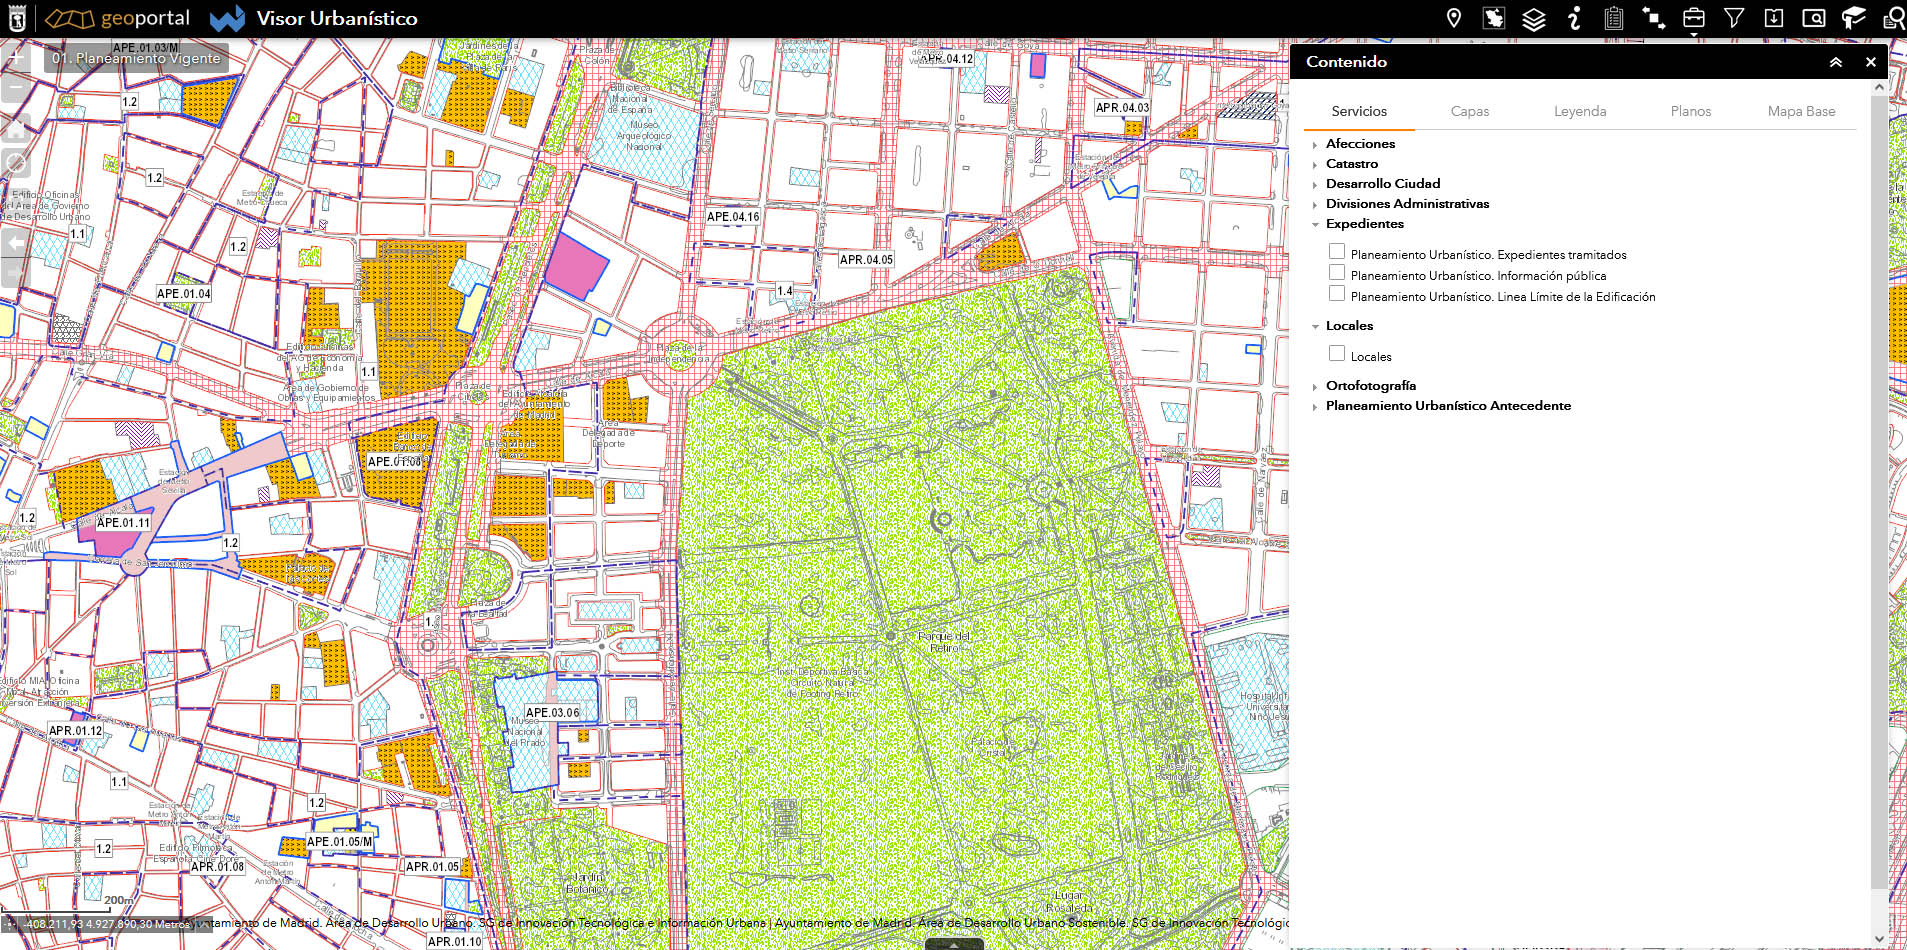Collapse the Expedientes group
Viewport: 1907px width, 950px height.
1315,225
